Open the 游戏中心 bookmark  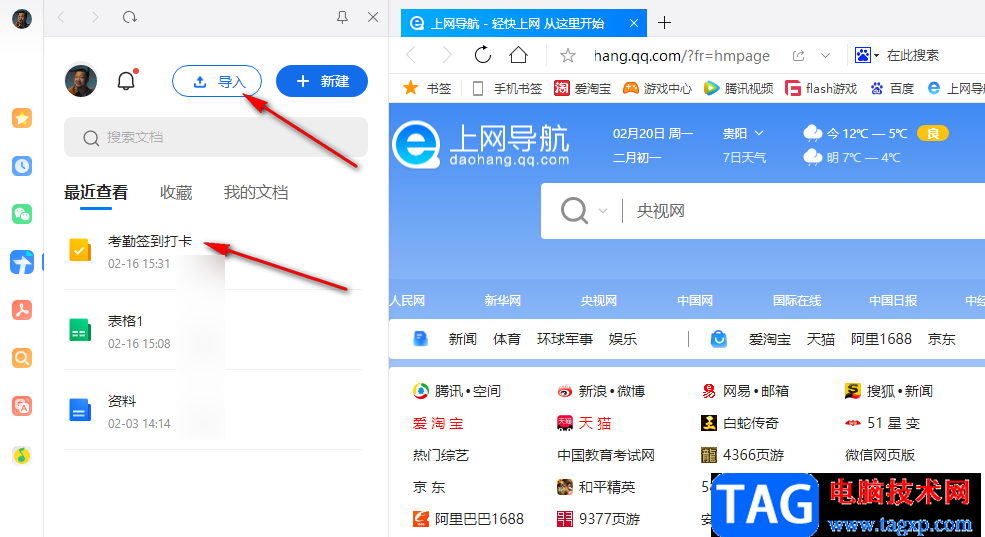(x=657, y=89)
